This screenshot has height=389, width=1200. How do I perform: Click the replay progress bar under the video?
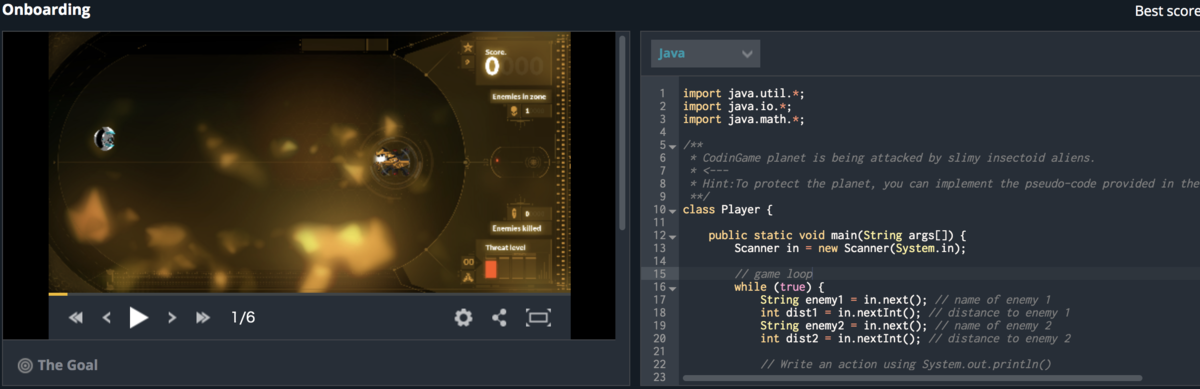click(309, 294)
